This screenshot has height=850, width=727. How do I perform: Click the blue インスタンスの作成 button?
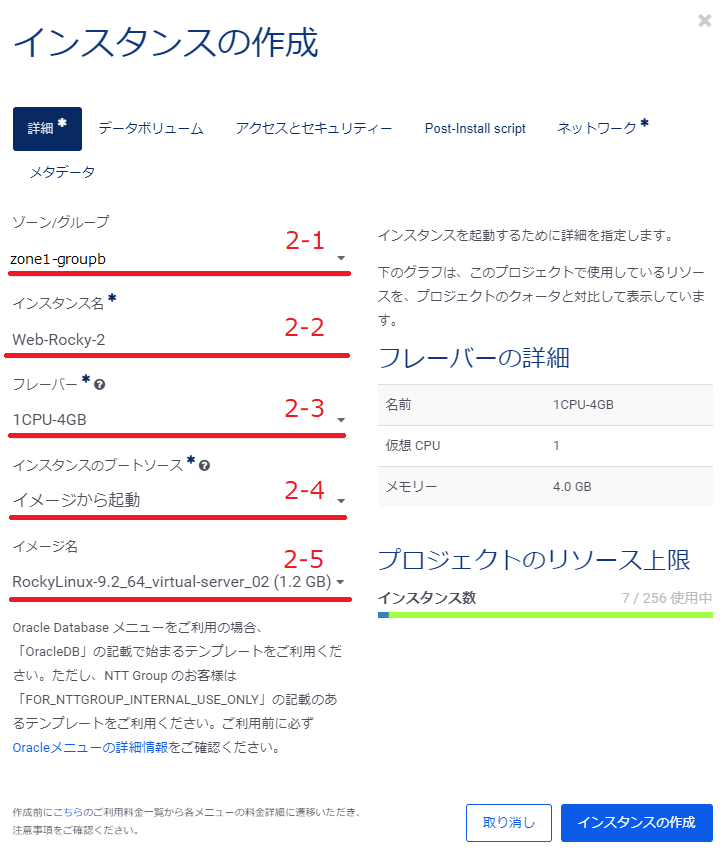[636, 822]
